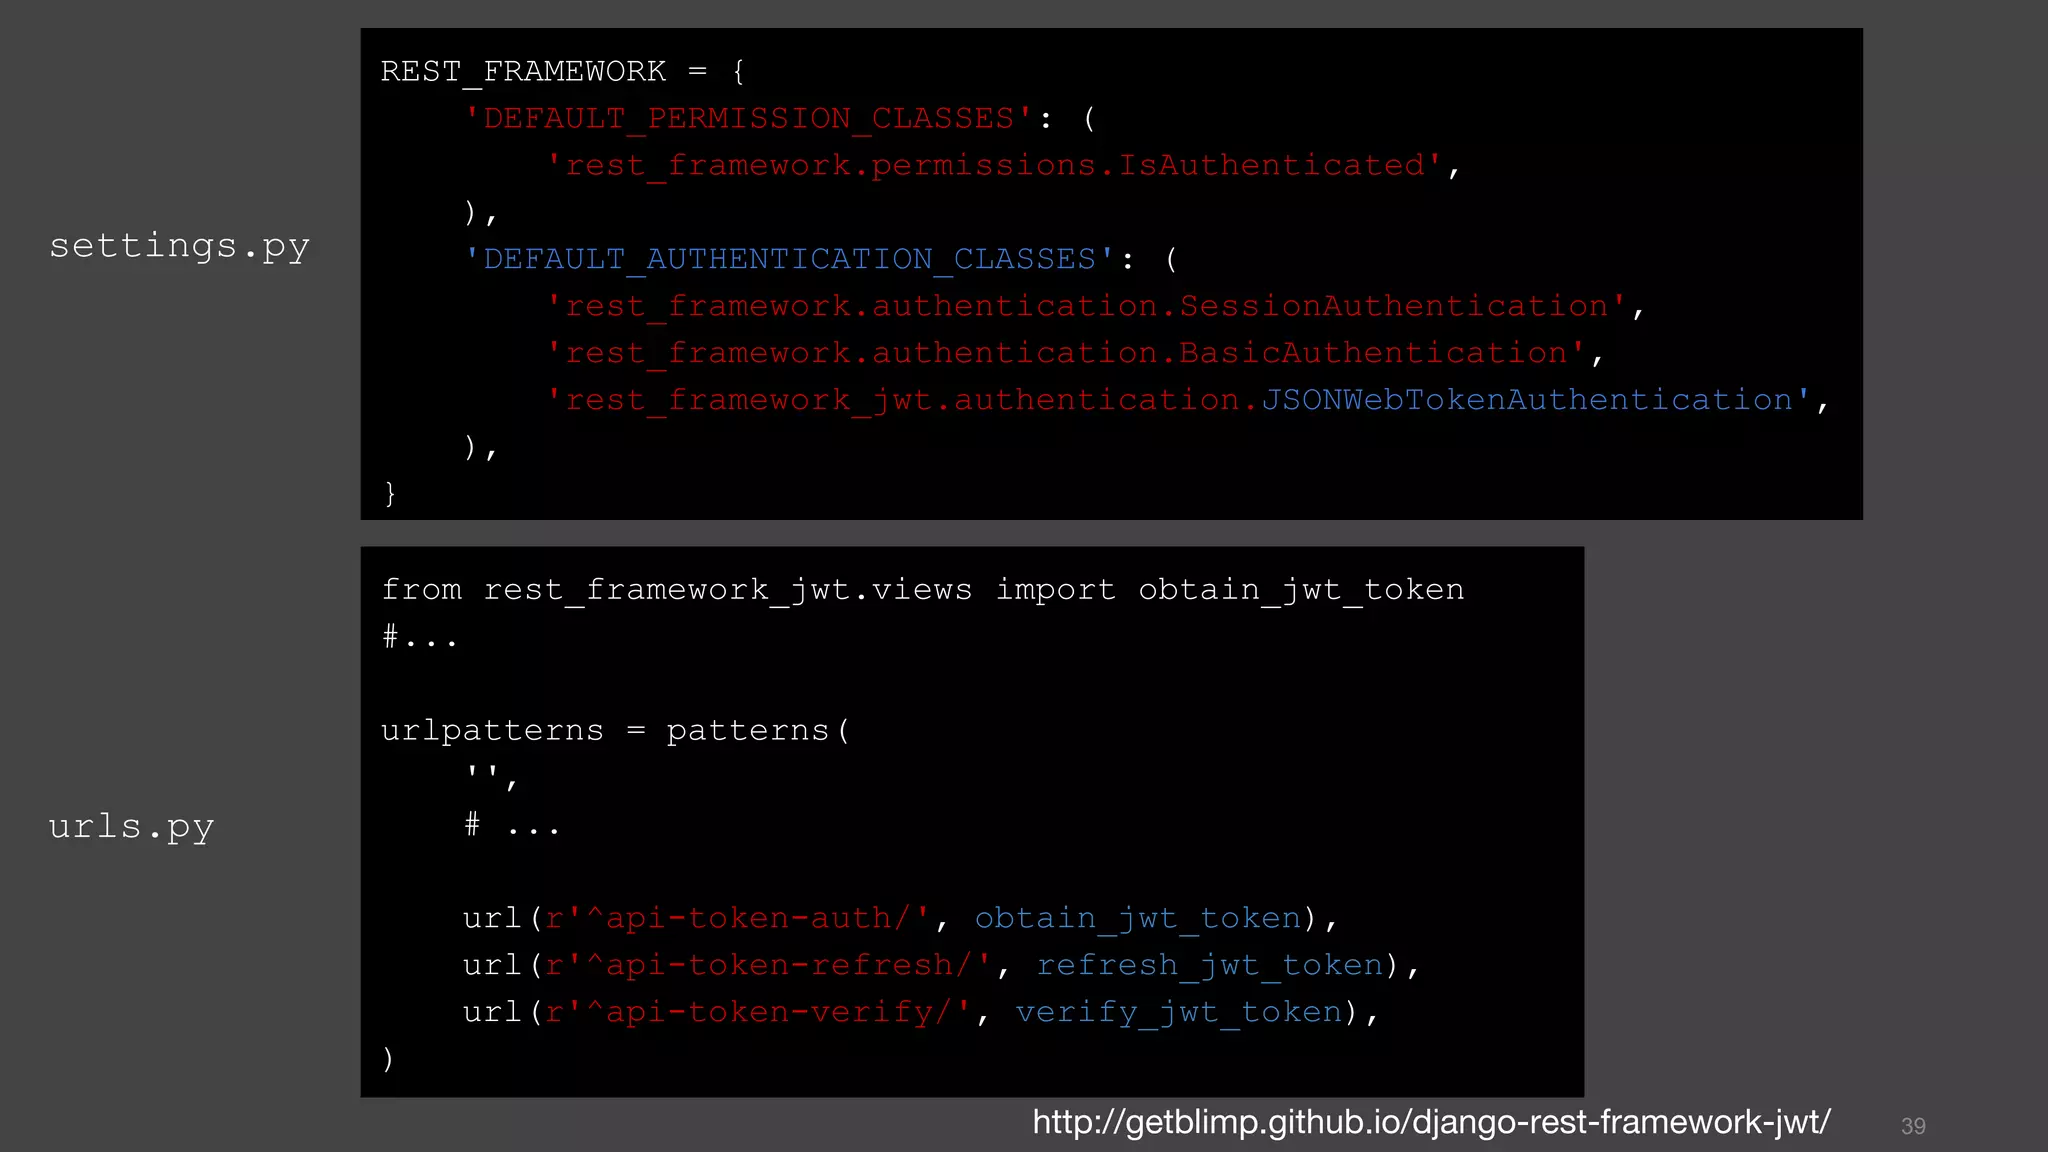
Task: Click the import obtain_jwt_token line
Action: click(x=922, y=590)
